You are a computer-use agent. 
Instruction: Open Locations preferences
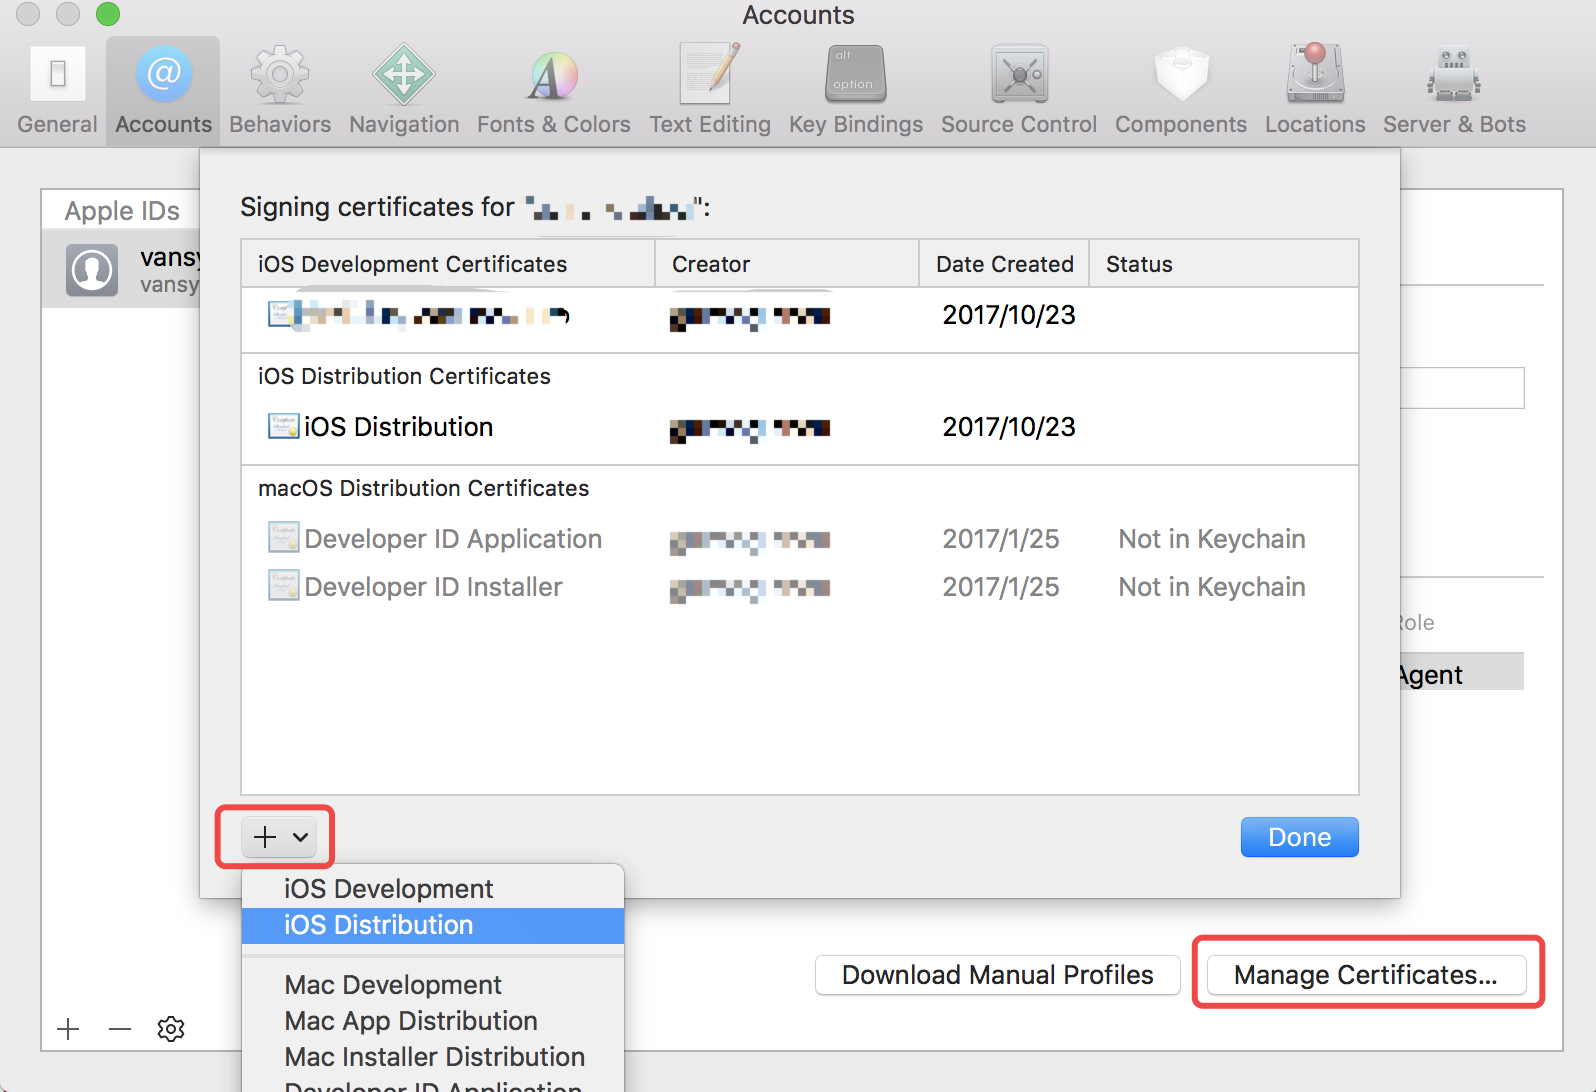[x=1315, y=90]
